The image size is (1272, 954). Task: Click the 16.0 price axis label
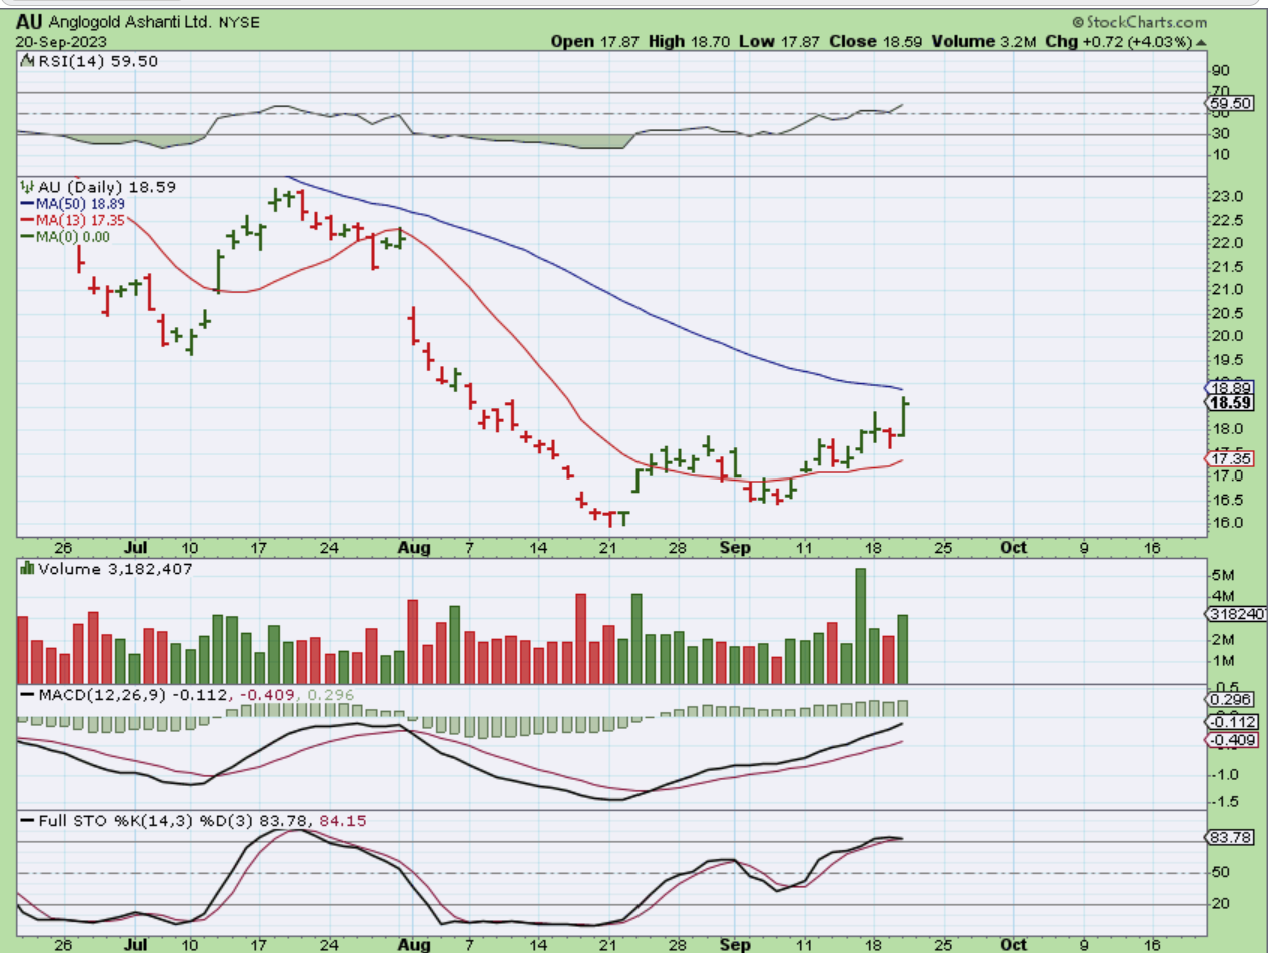tap(1227, 523)
